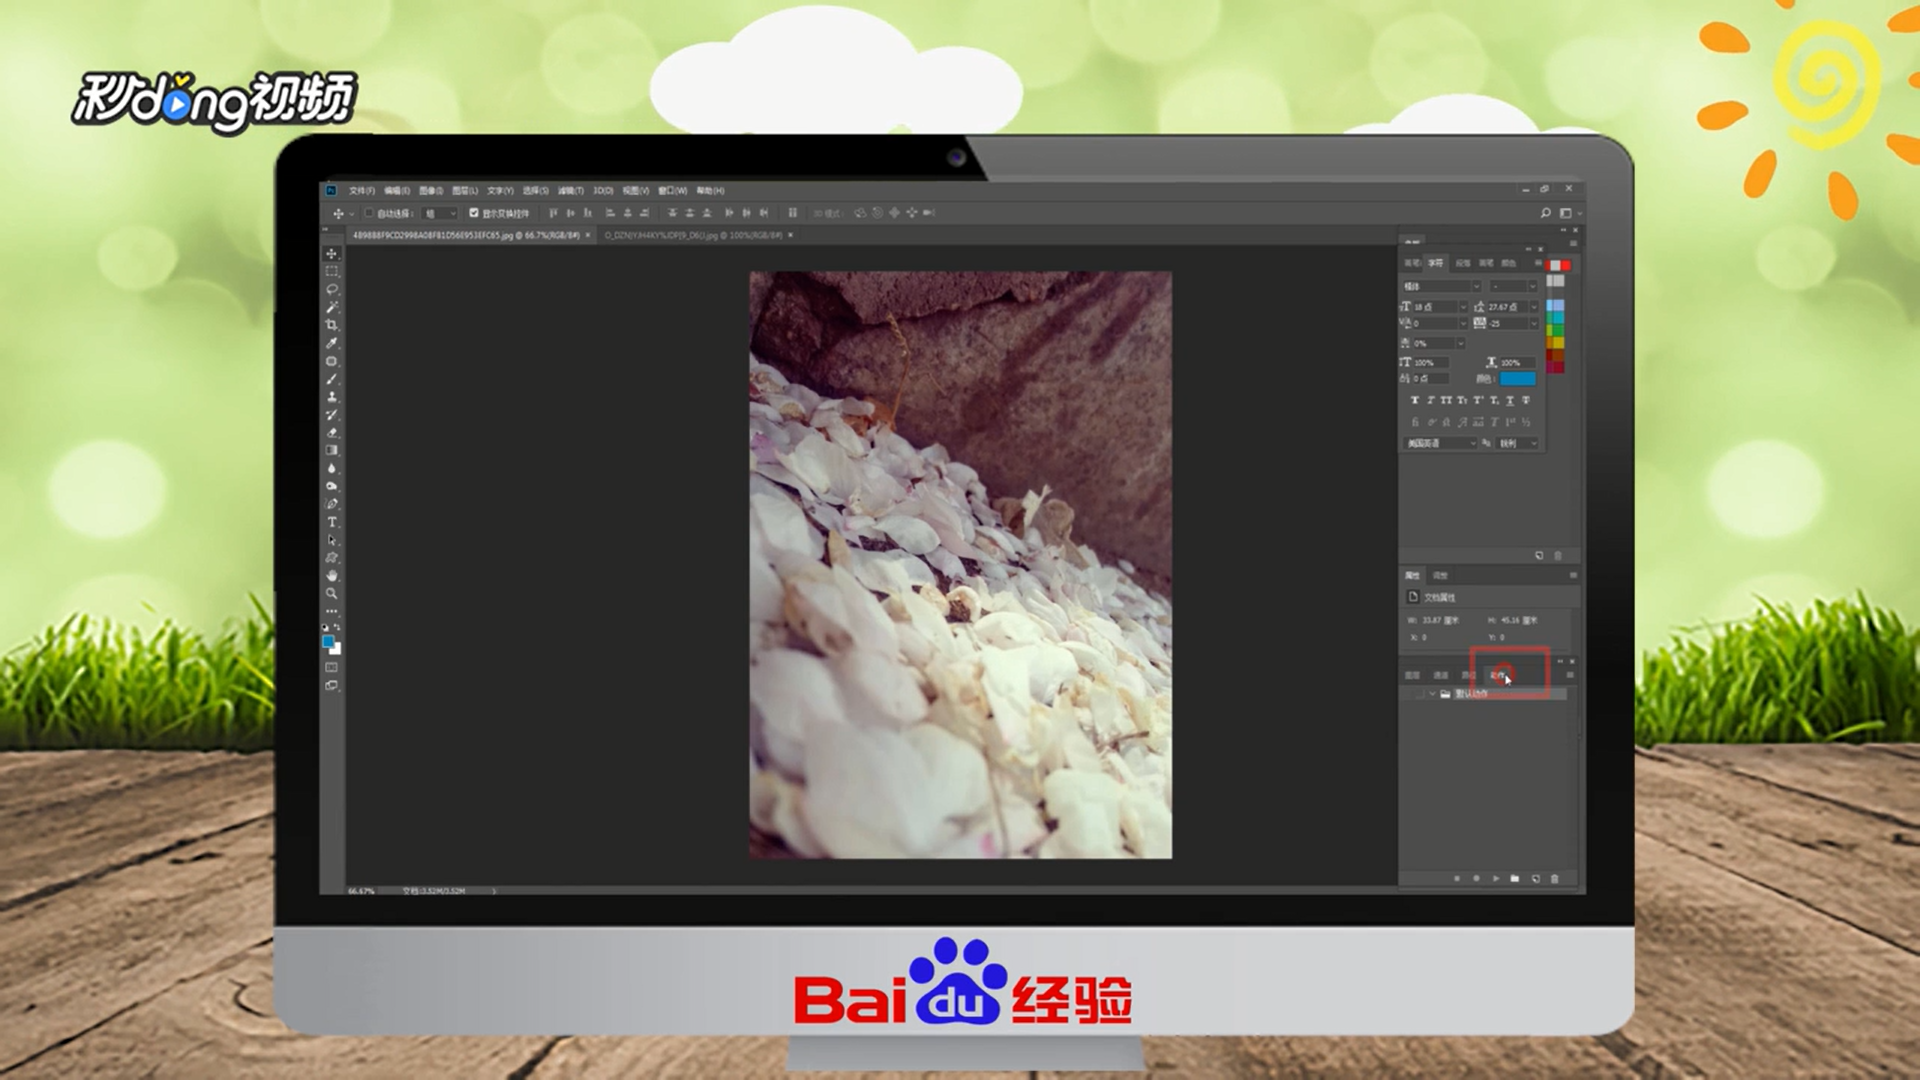Click the Faux Bold style icon
The height and width of the screenshot is (1080, 1920).
(x=1414, y=400)
